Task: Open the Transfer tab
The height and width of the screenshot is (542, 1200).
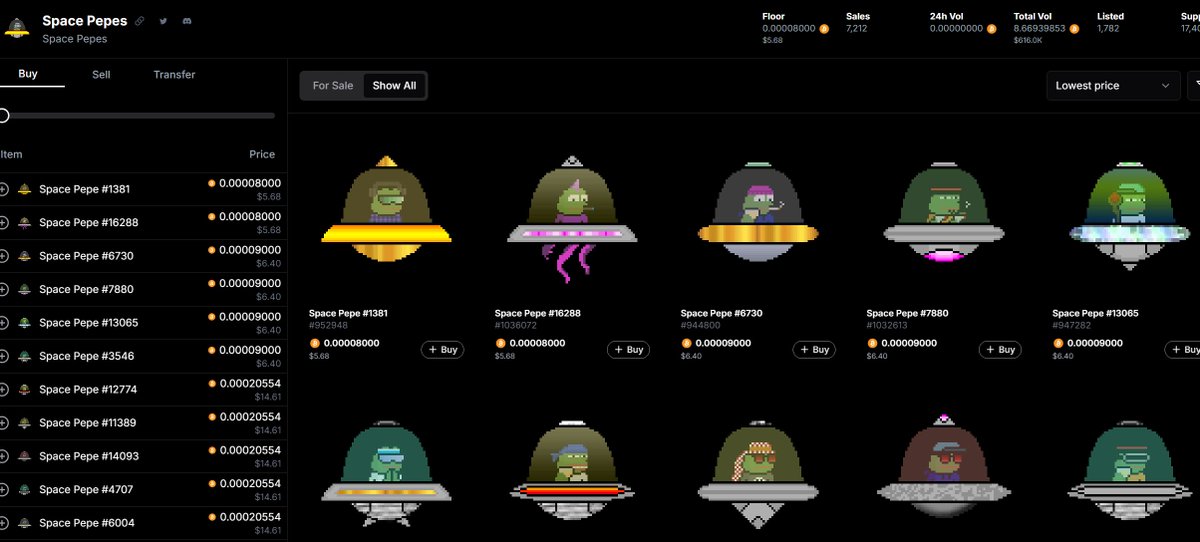Action: click(174, 75)
